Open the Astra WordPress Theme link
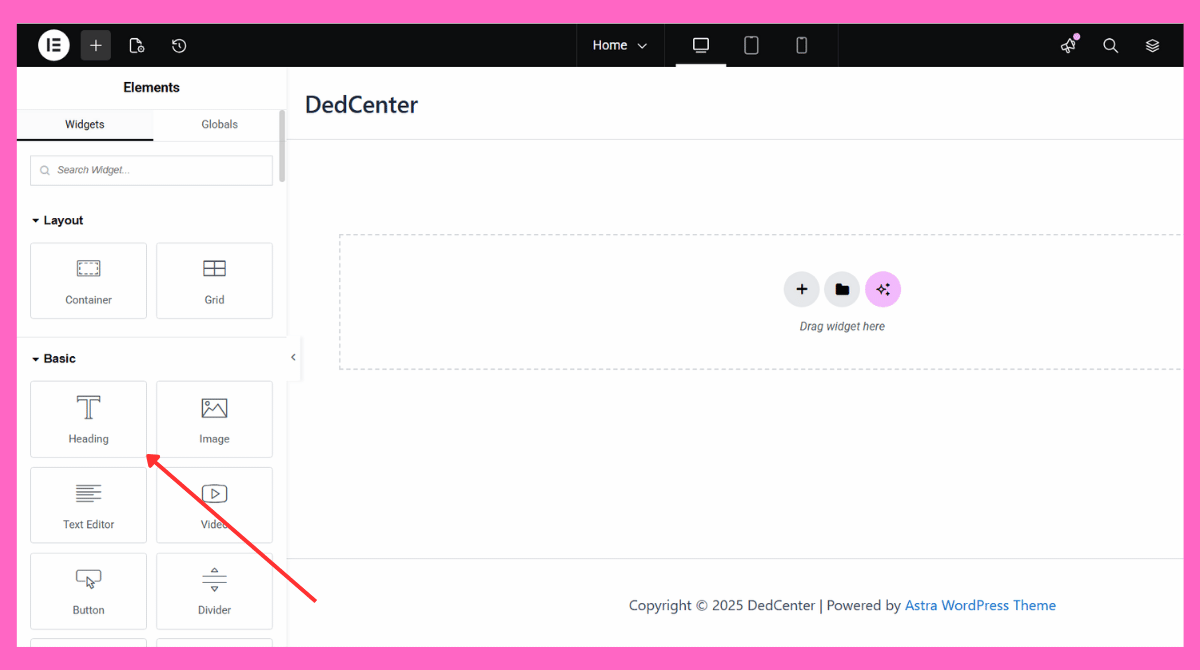Viewport: 1200px width, 670px height. pos(980,605)
